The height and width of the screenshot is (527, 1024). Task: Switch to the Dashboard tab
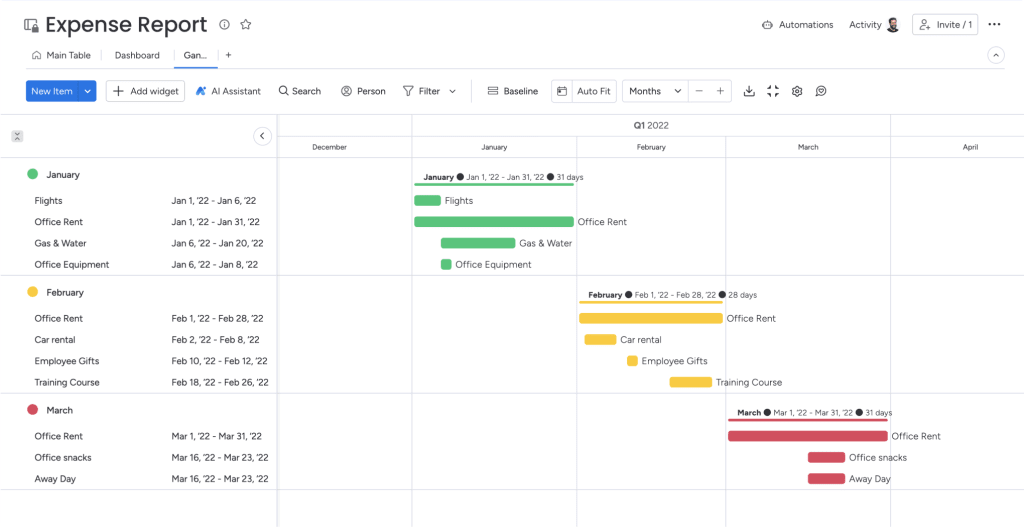[x=137, y=56]
